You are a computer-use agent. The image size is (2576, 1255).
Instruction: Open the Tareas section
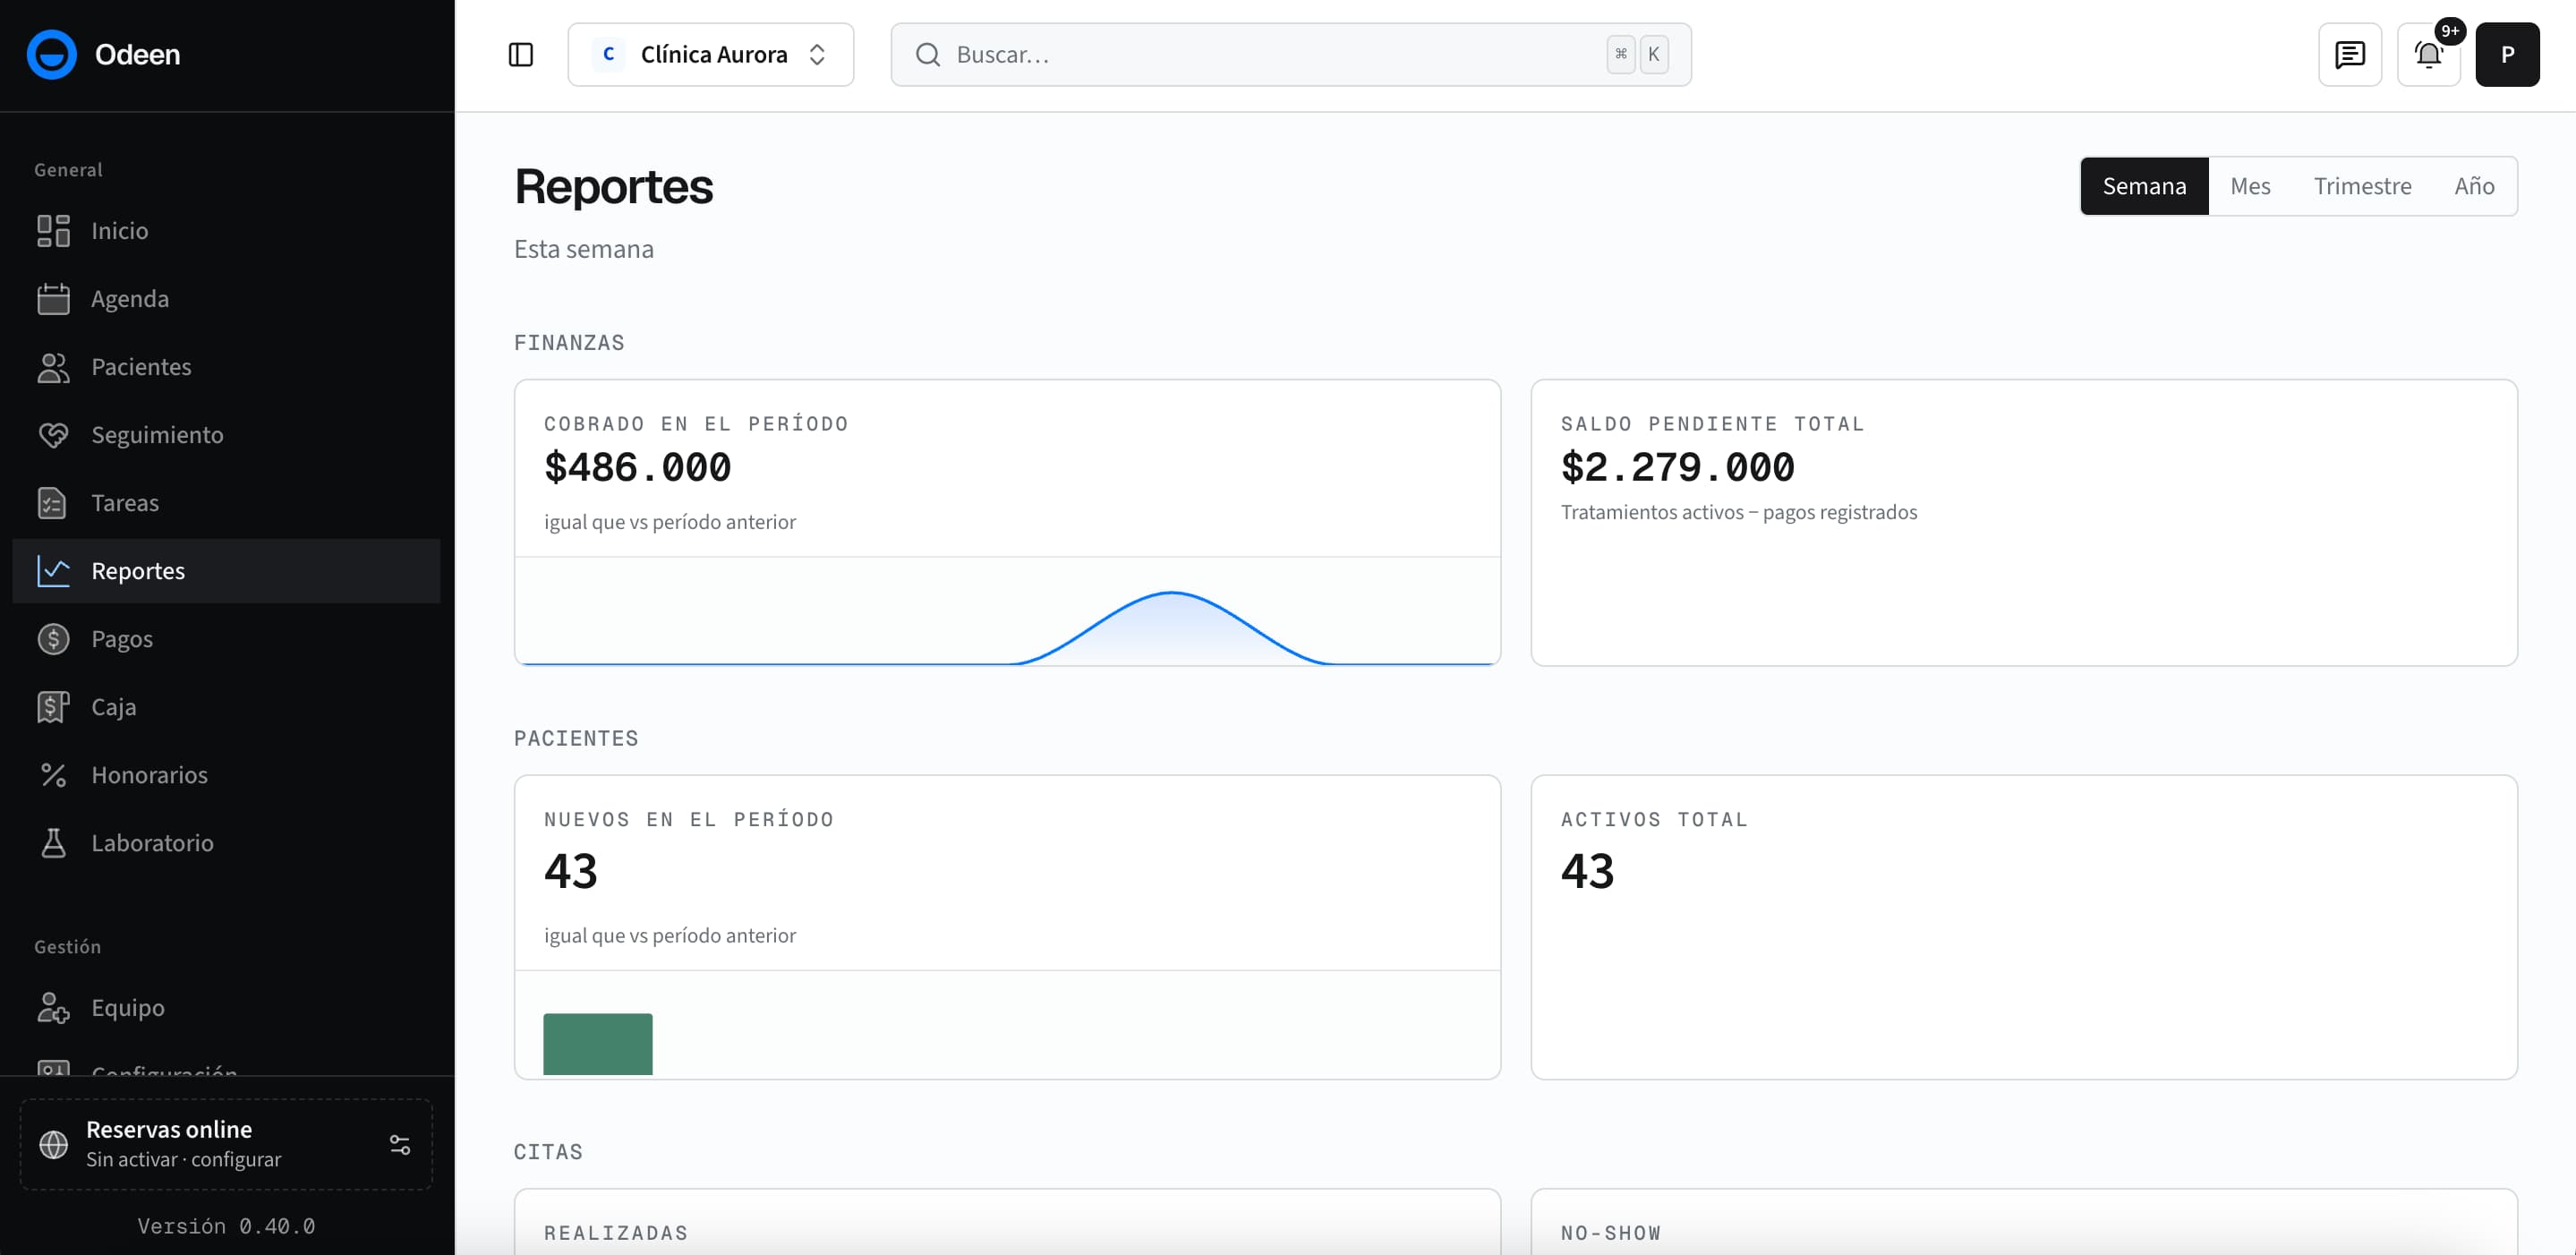pyautogui.click(x=226, y=502)
